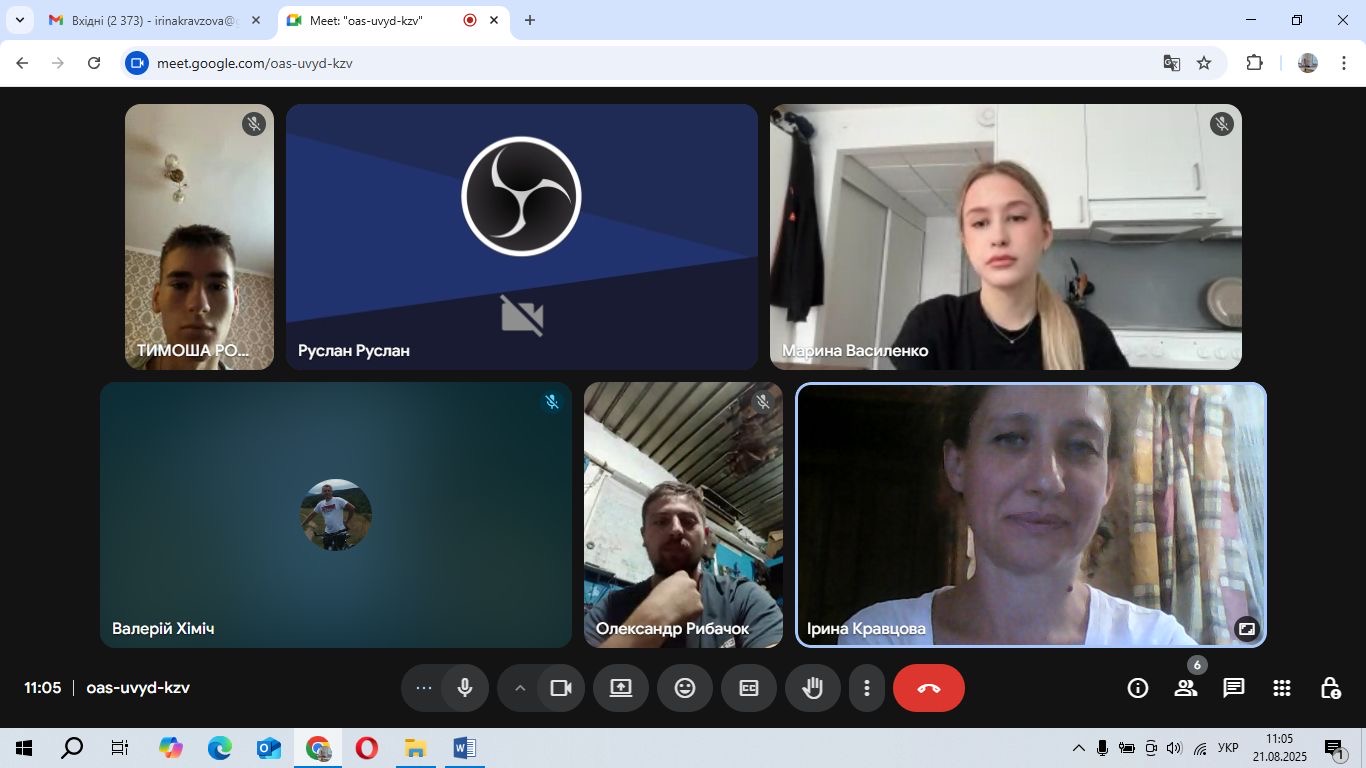1366x768 pixels.
Task: Open the people panel showing 6
Action: 1186,688
